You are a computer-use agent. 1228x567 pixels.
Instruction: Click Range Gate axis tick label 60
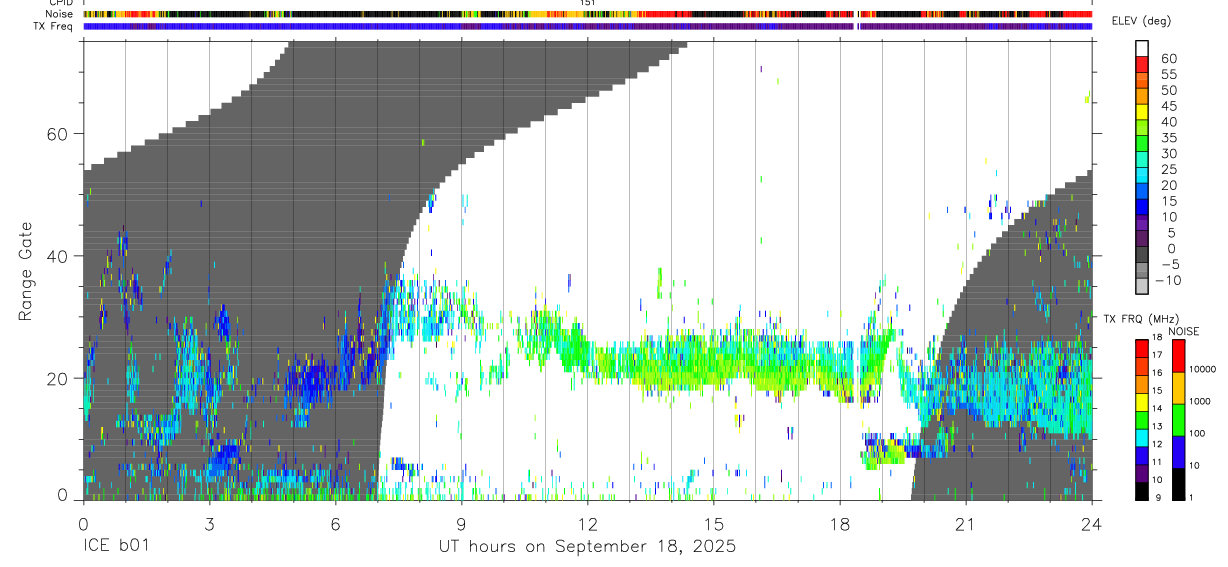click(57, 134)
